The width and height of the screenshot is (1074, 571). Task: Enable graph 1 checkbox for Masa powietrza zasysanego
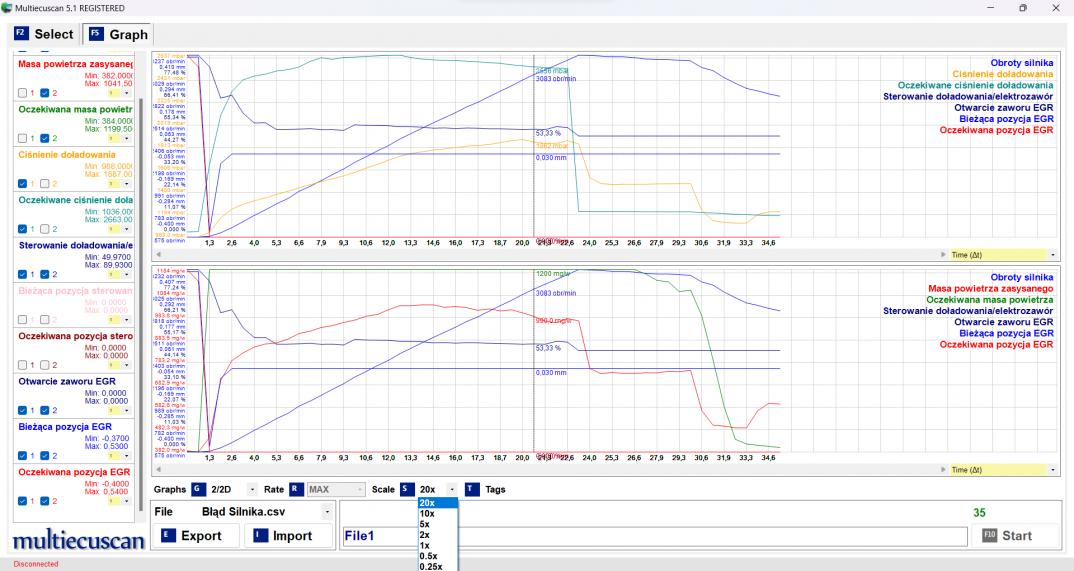point(23,93)
